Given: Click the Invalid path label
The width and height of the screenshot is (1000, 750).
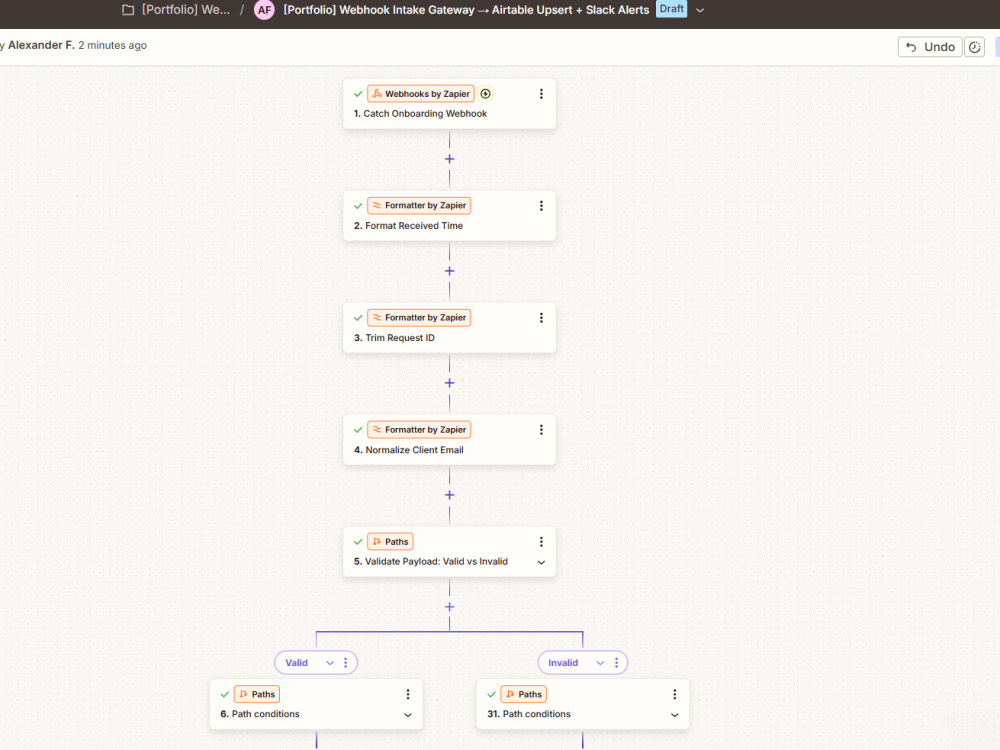Looking at the screenshot, I should click(563, 663).
